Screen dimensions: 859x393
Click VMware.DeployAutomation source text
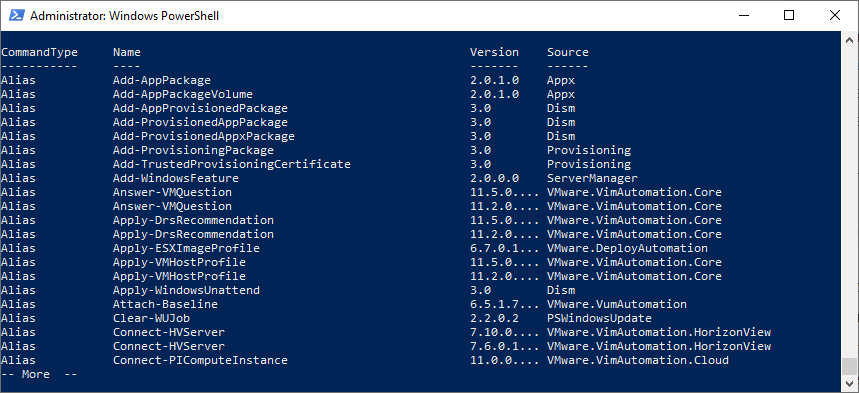click(627, 248)
